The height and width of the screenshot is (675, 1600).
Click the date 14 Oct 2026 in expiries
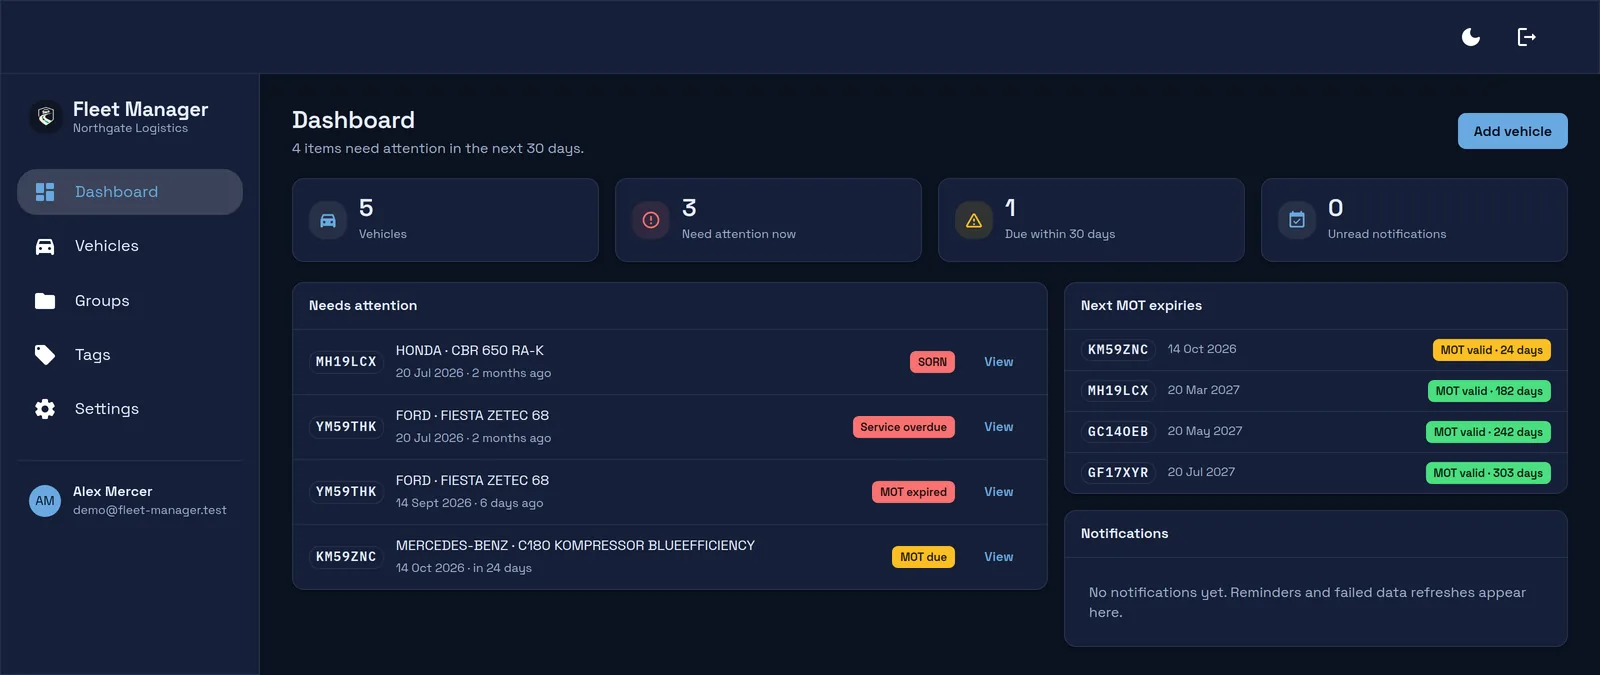point(1202,349)
